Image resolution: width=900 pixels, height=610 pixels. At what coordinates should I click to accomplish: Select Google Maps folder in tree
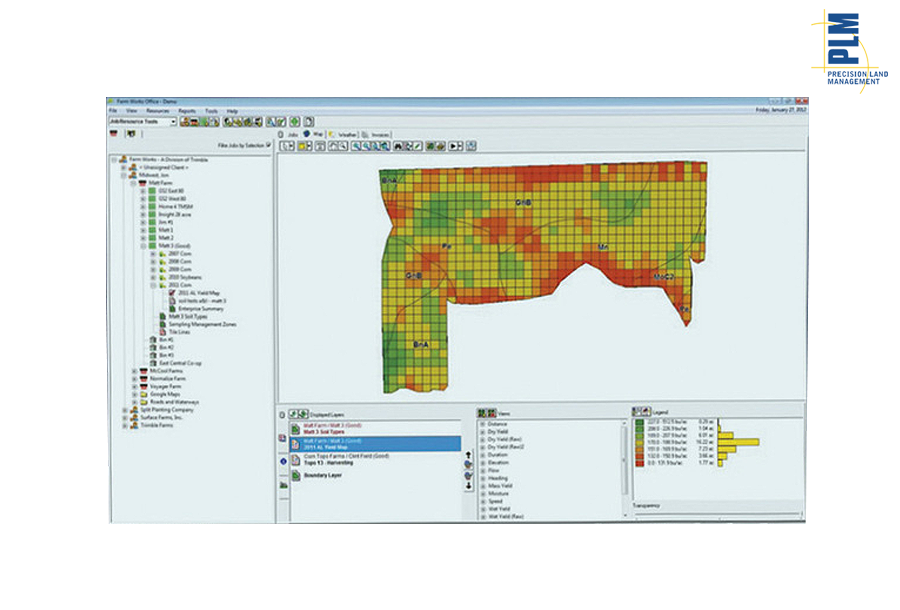point(165,394)
